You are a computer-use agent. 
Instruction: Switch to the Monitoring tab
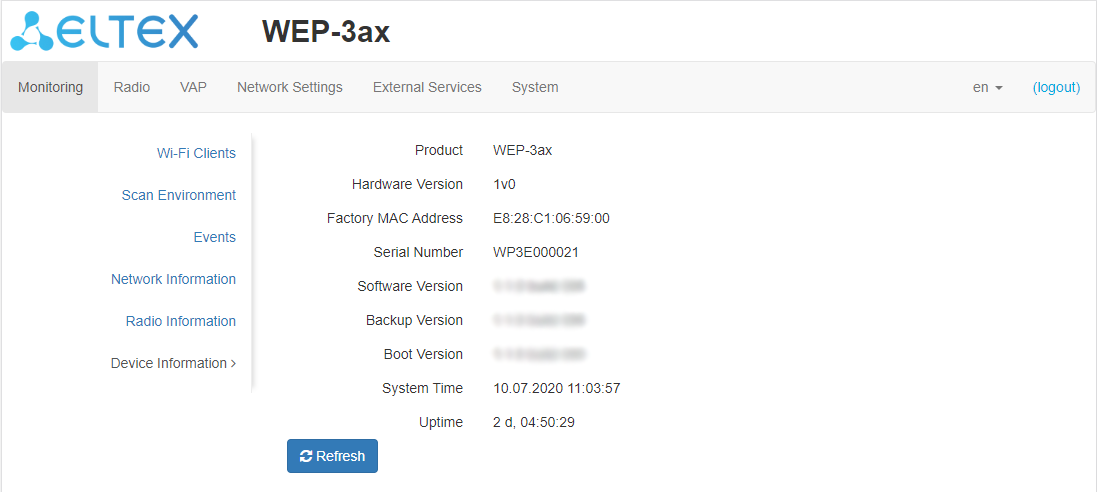50,87
